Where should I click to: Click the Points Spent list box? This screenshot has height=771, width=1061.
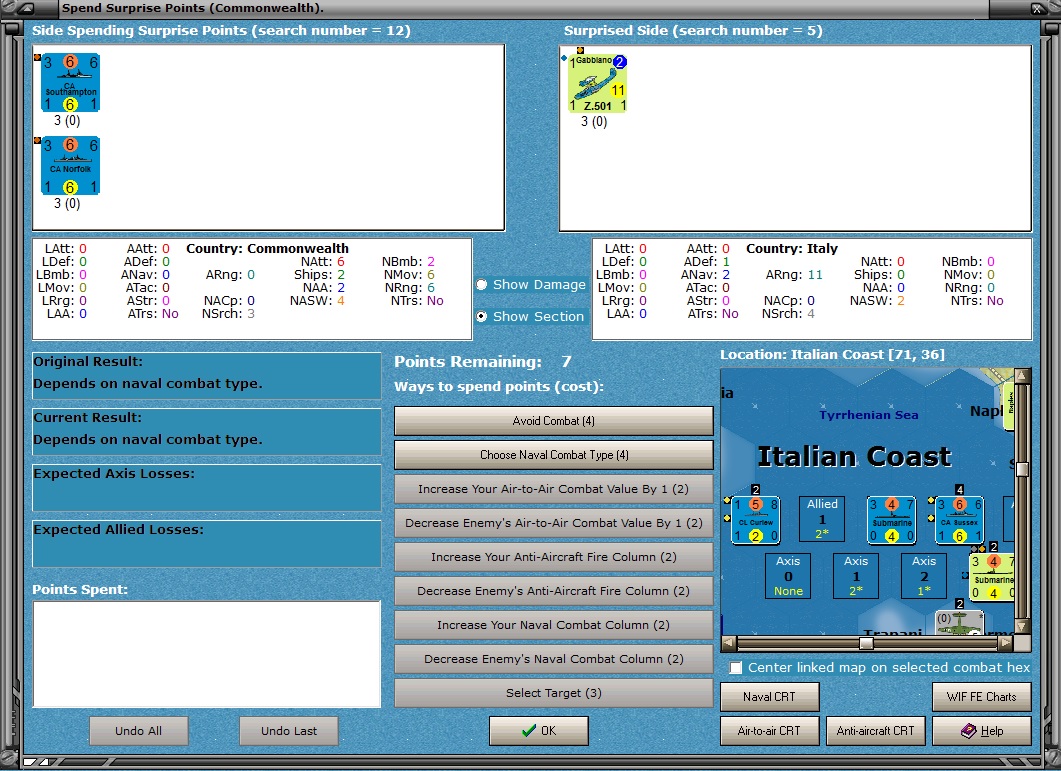(x=207, y=654)
